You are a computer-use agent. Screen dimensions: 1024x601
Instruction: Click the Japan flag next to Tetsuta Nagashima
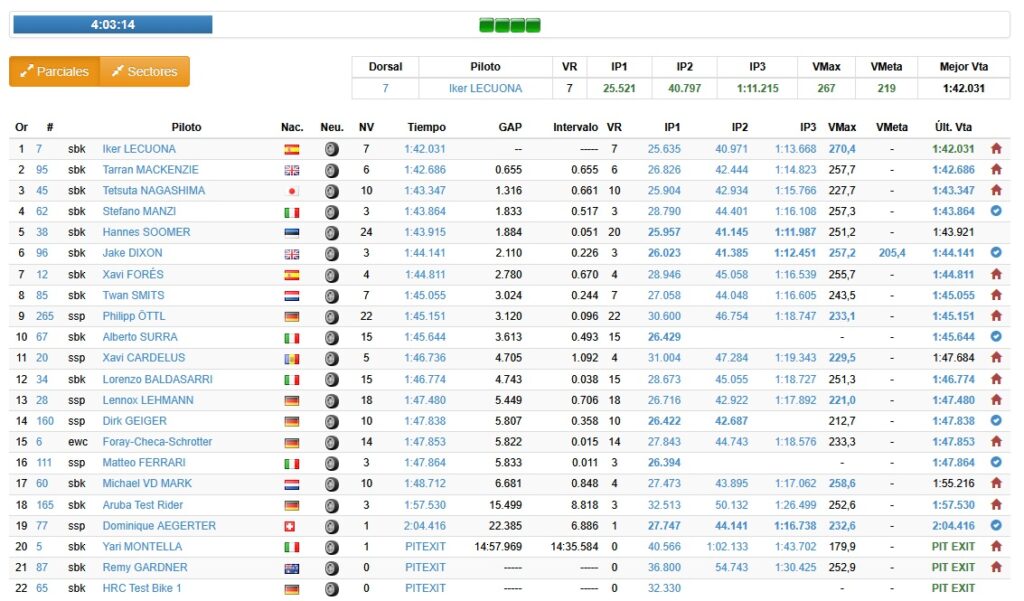292,191
